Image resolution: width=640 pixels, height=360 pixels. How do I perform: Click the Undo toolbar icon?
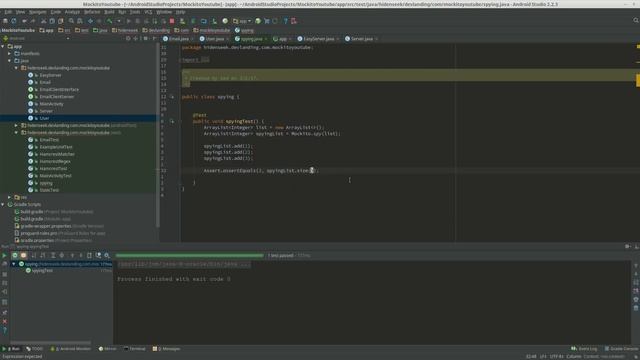tap(24, 21)
